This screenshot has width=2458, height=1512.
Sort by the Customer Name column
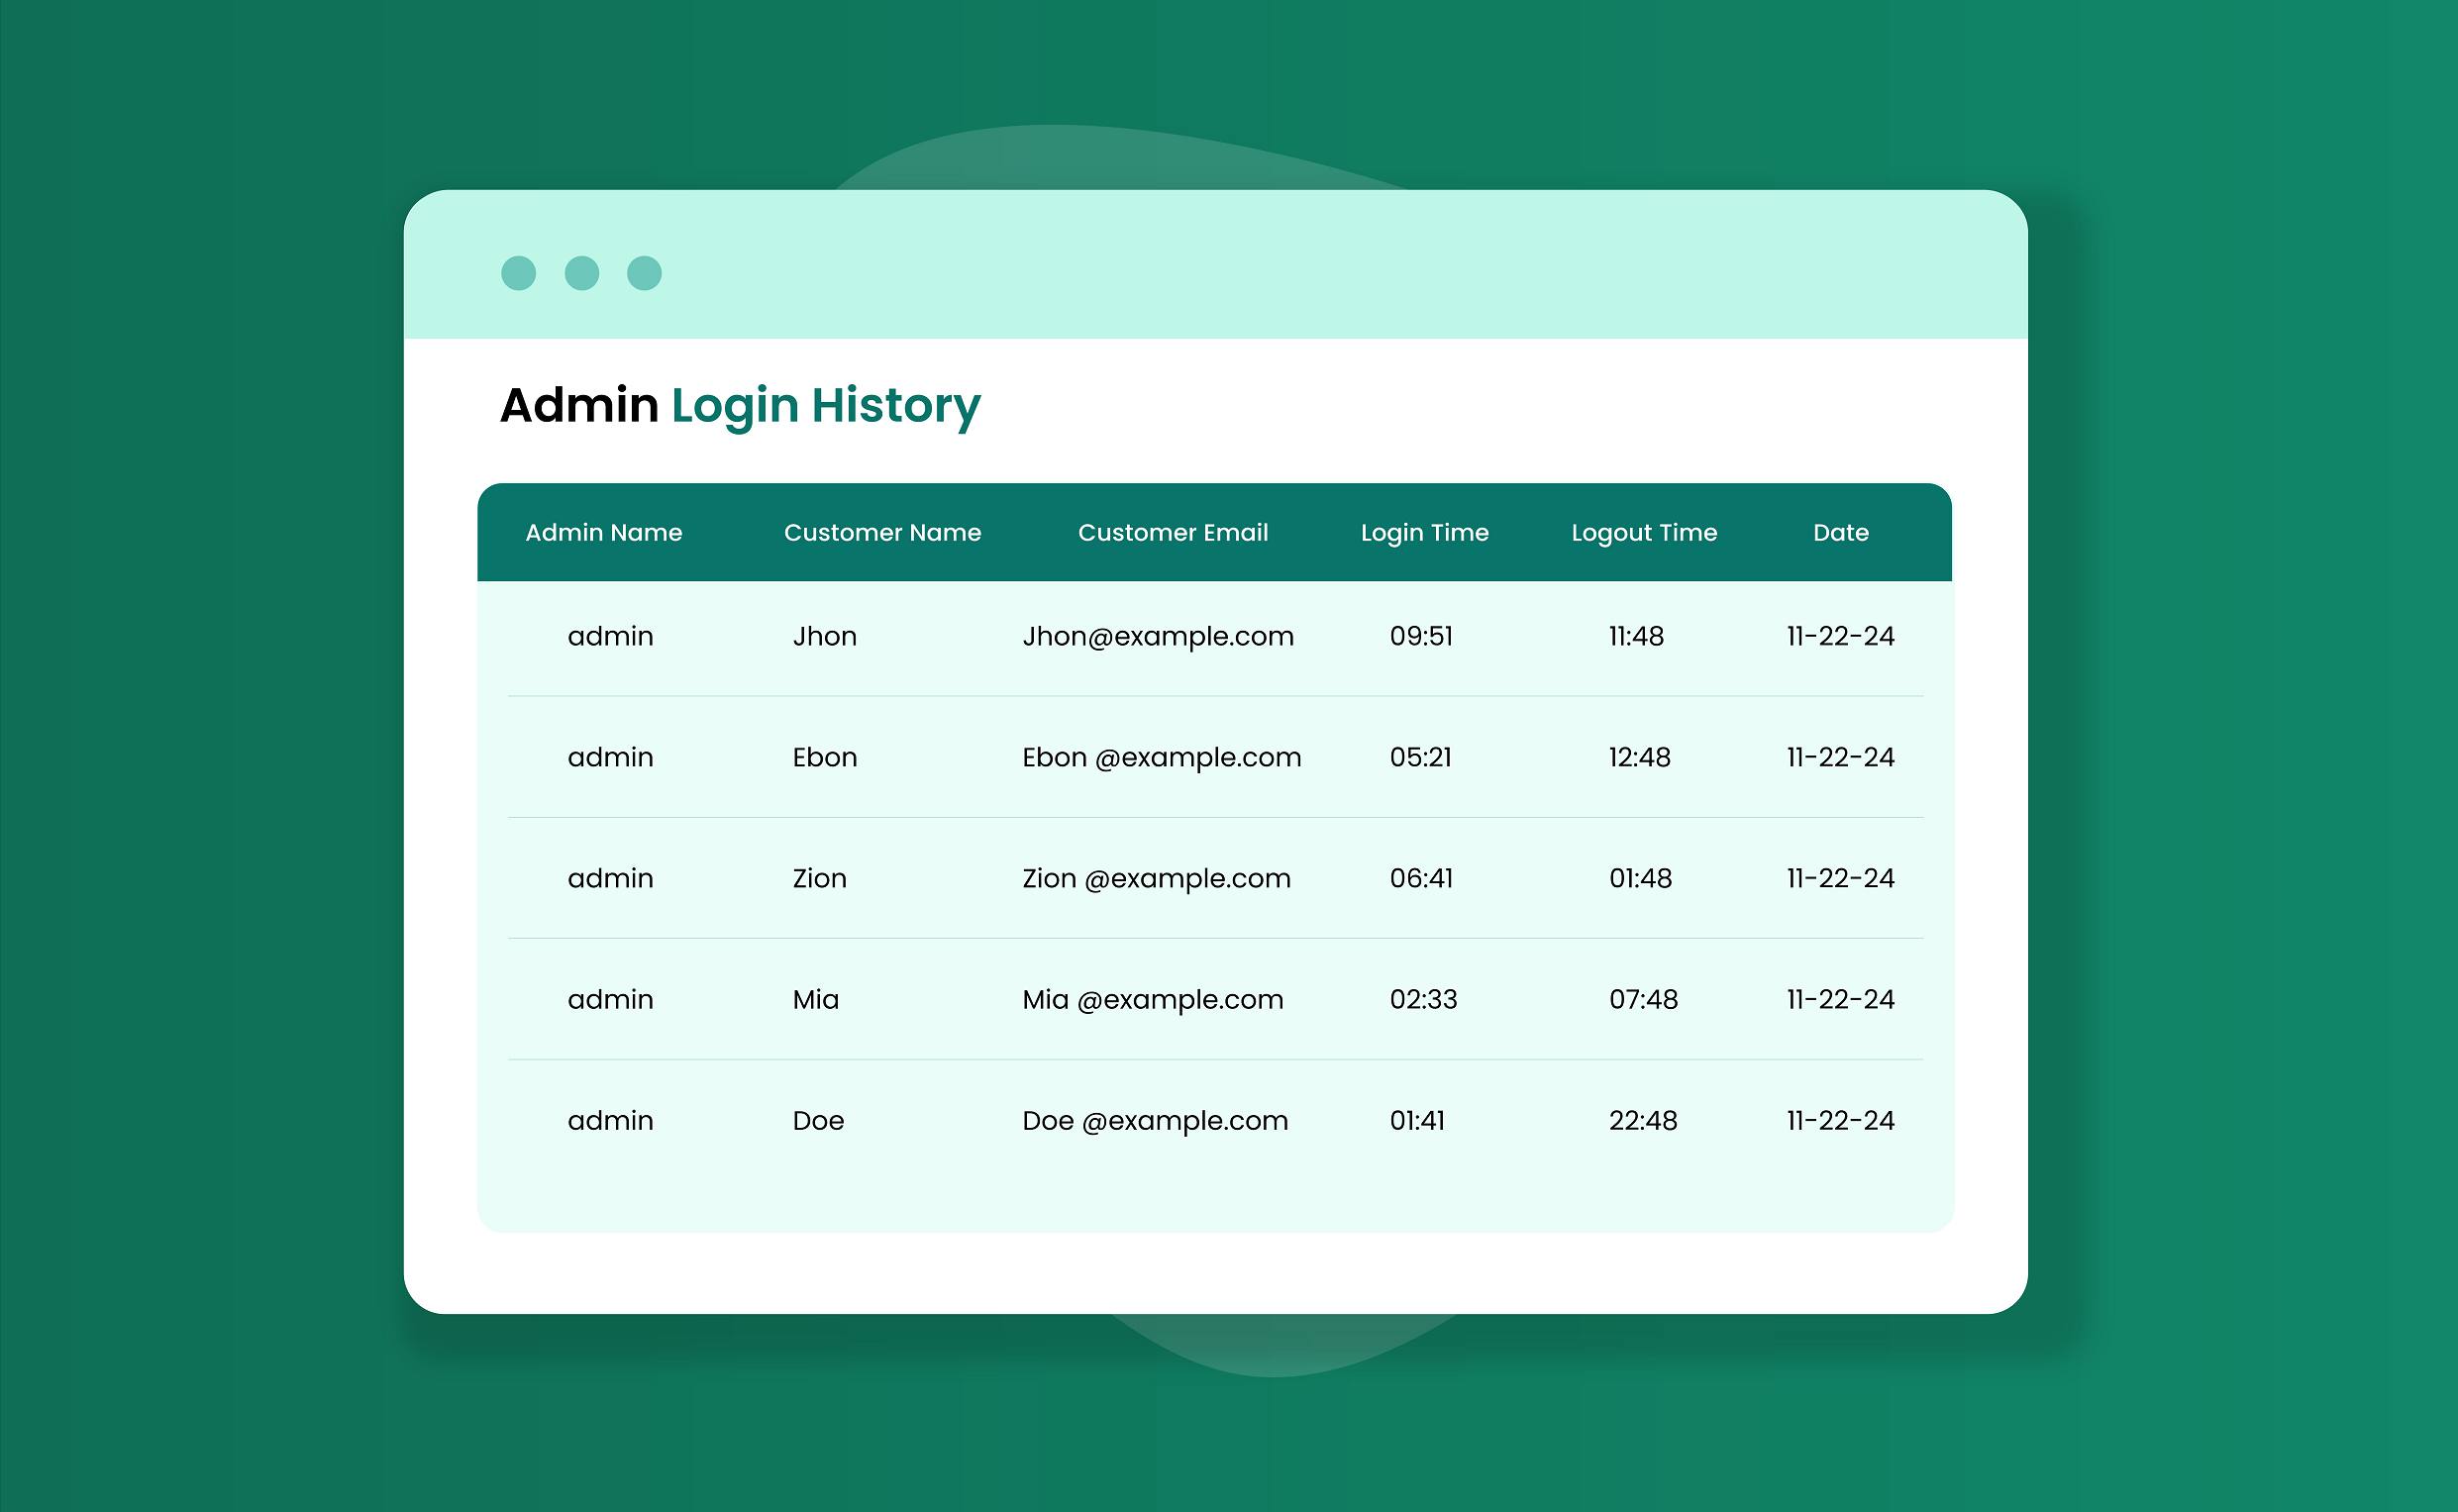coord(882,533)
